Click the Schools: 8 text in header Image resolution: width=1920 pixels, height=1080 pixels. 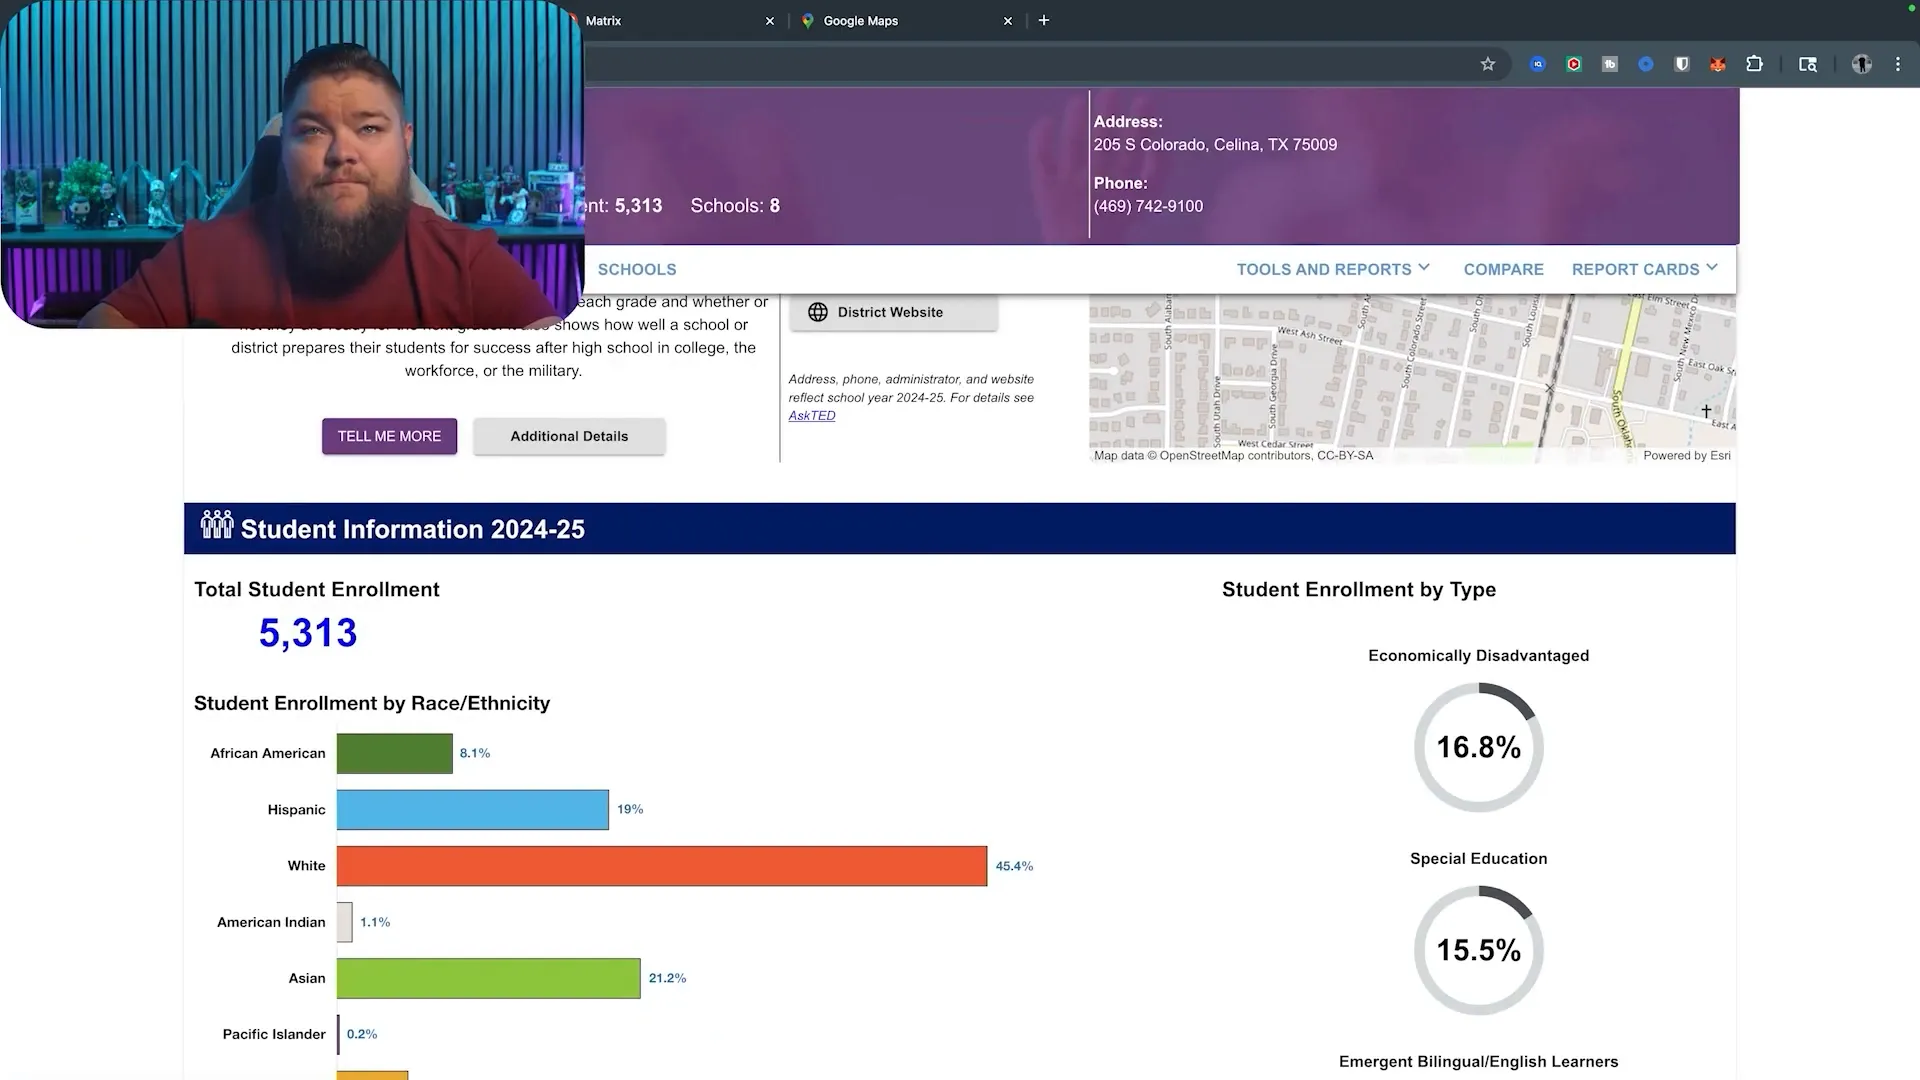pyautogui.click(x=735, y=206)
